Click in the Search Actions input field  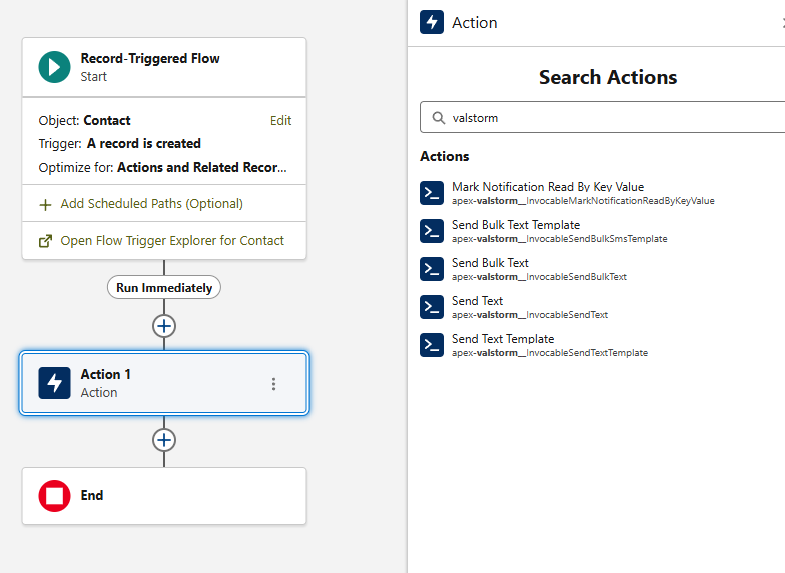tap(610, 118)
